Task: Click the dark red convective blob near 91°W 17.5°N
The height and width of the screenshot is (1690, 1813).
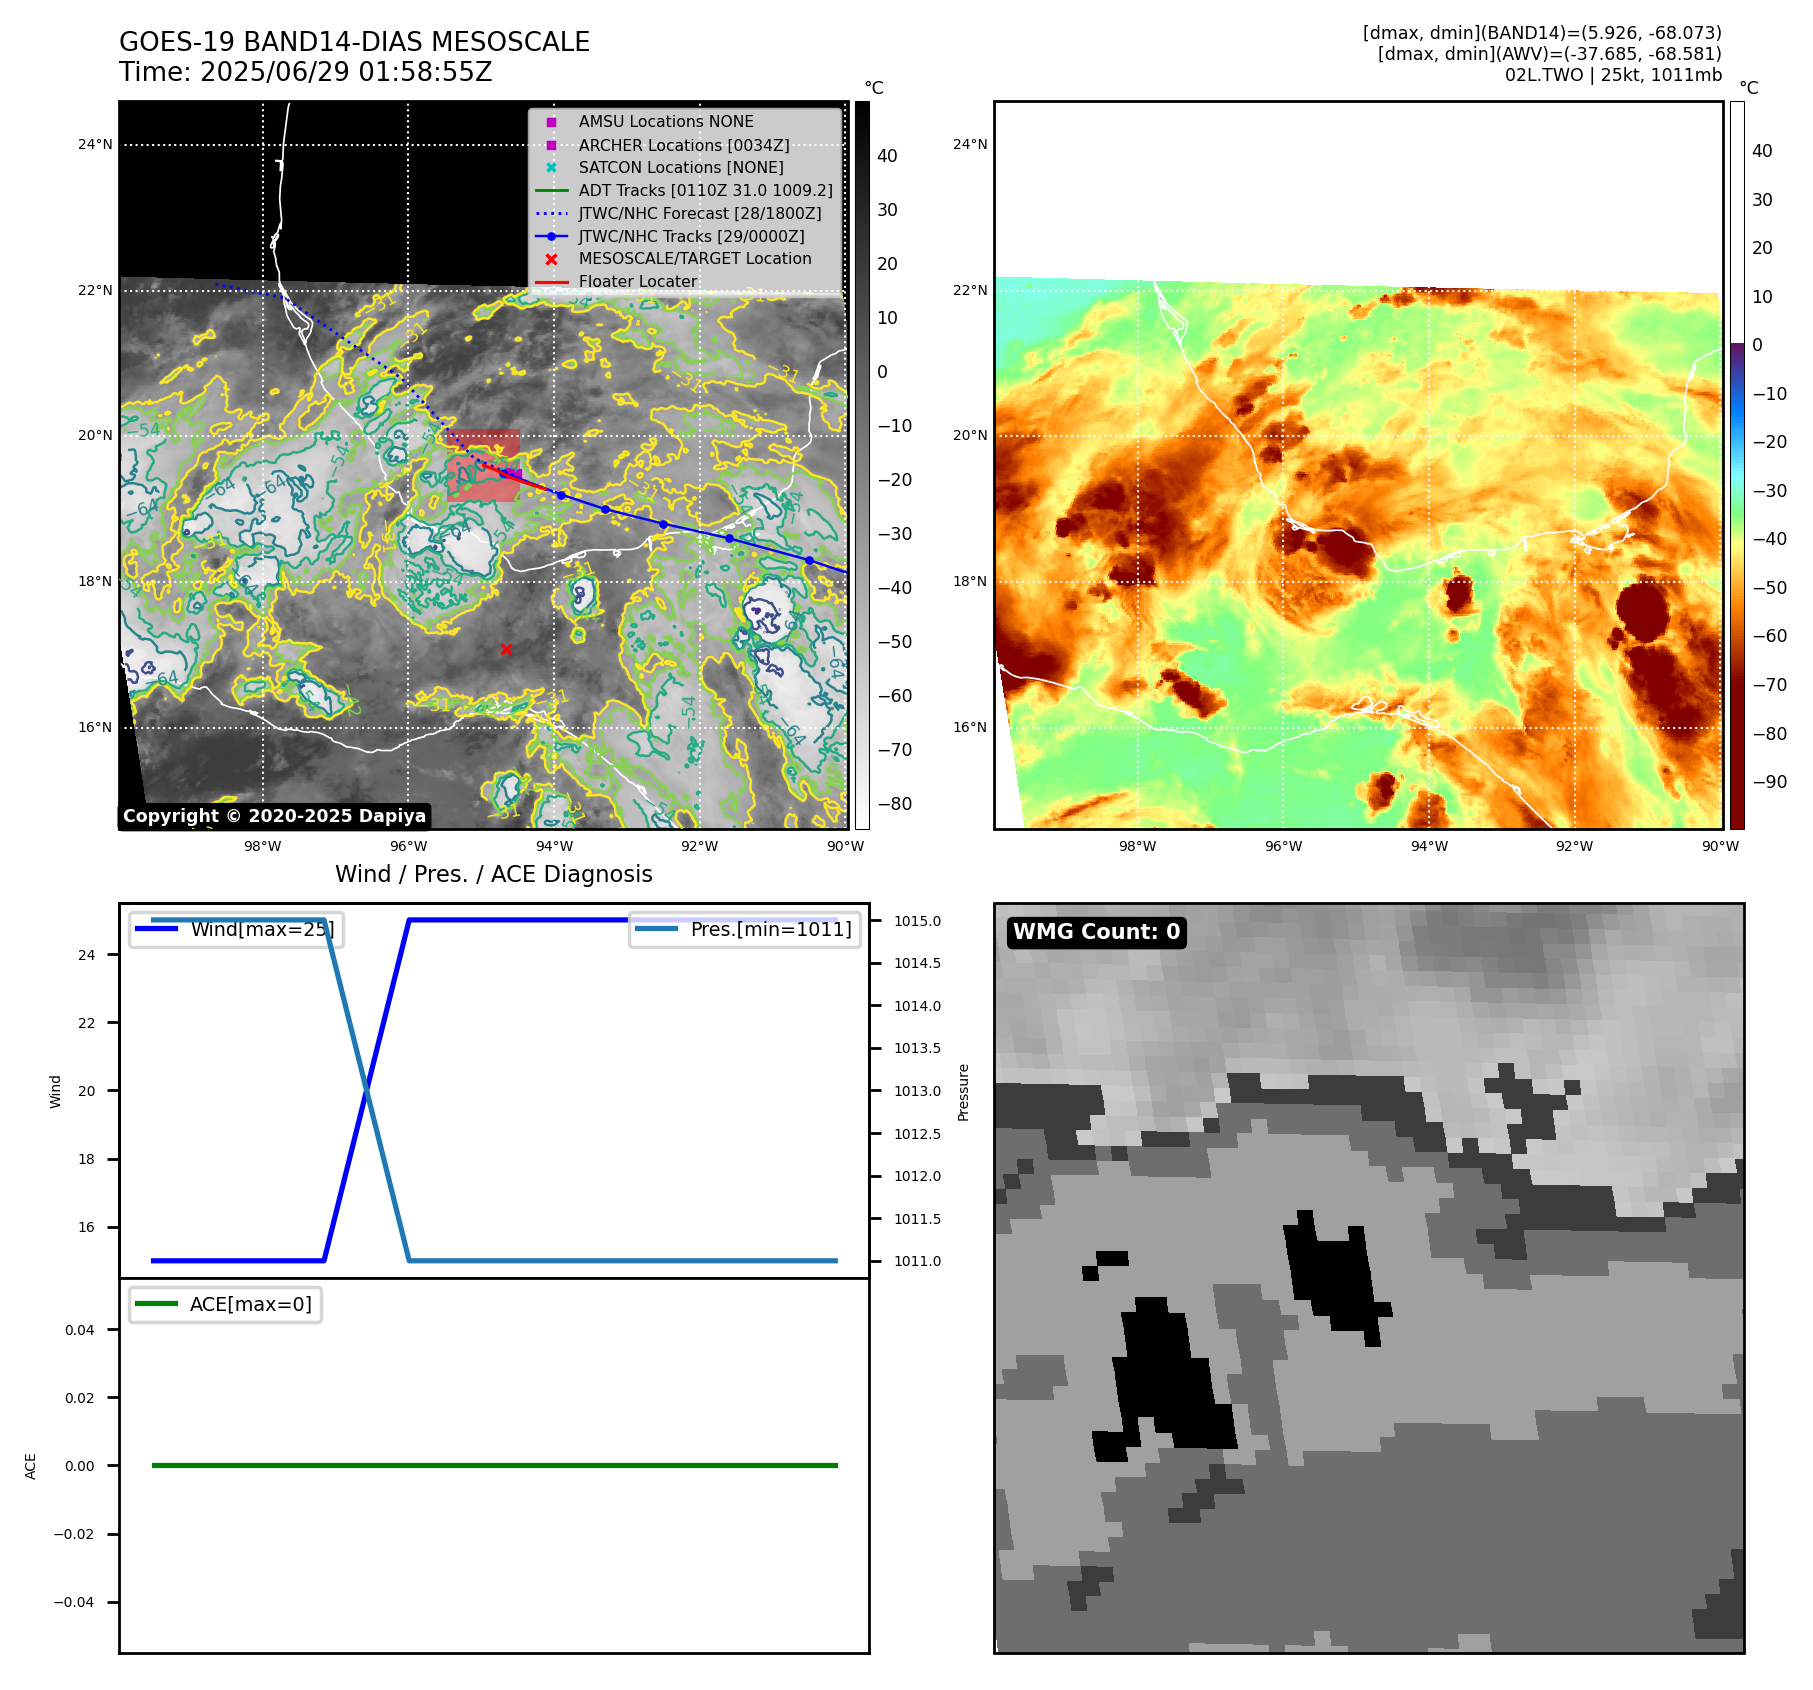Action: (x=1643, y=611)
